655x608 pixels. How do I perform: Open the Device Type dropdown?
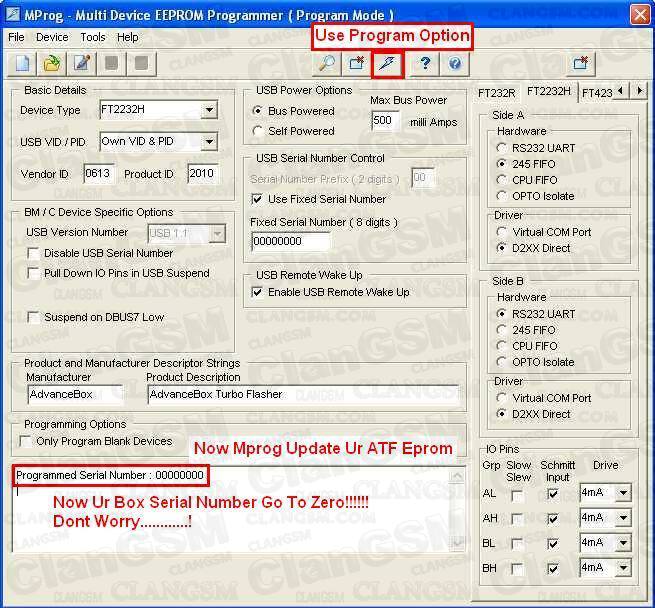point(209,110)
